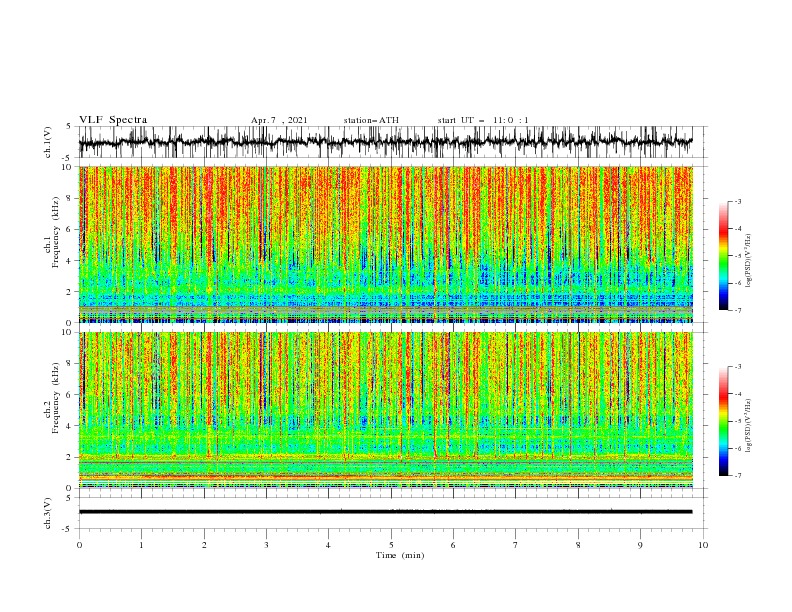Click the time axis tick label '0'
The image size is (792, 612).
79,545
